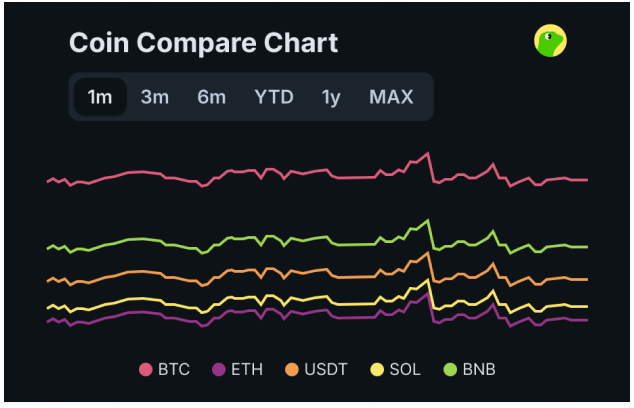Click the purple ETH legend dot
The height and width of the screenshot is (408, 634).
coord(218,370)
